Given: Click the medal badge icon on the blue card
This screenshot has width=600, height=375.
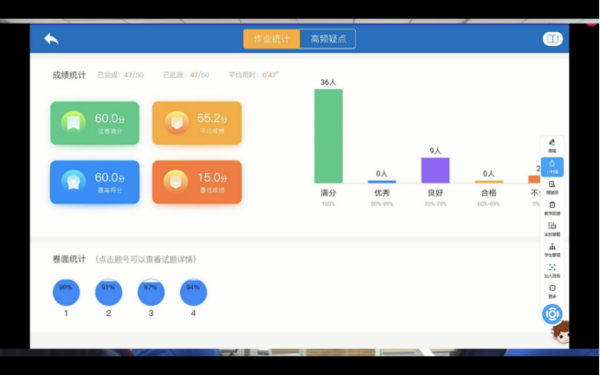Looking at the screenshot, I should pos(73,182).
